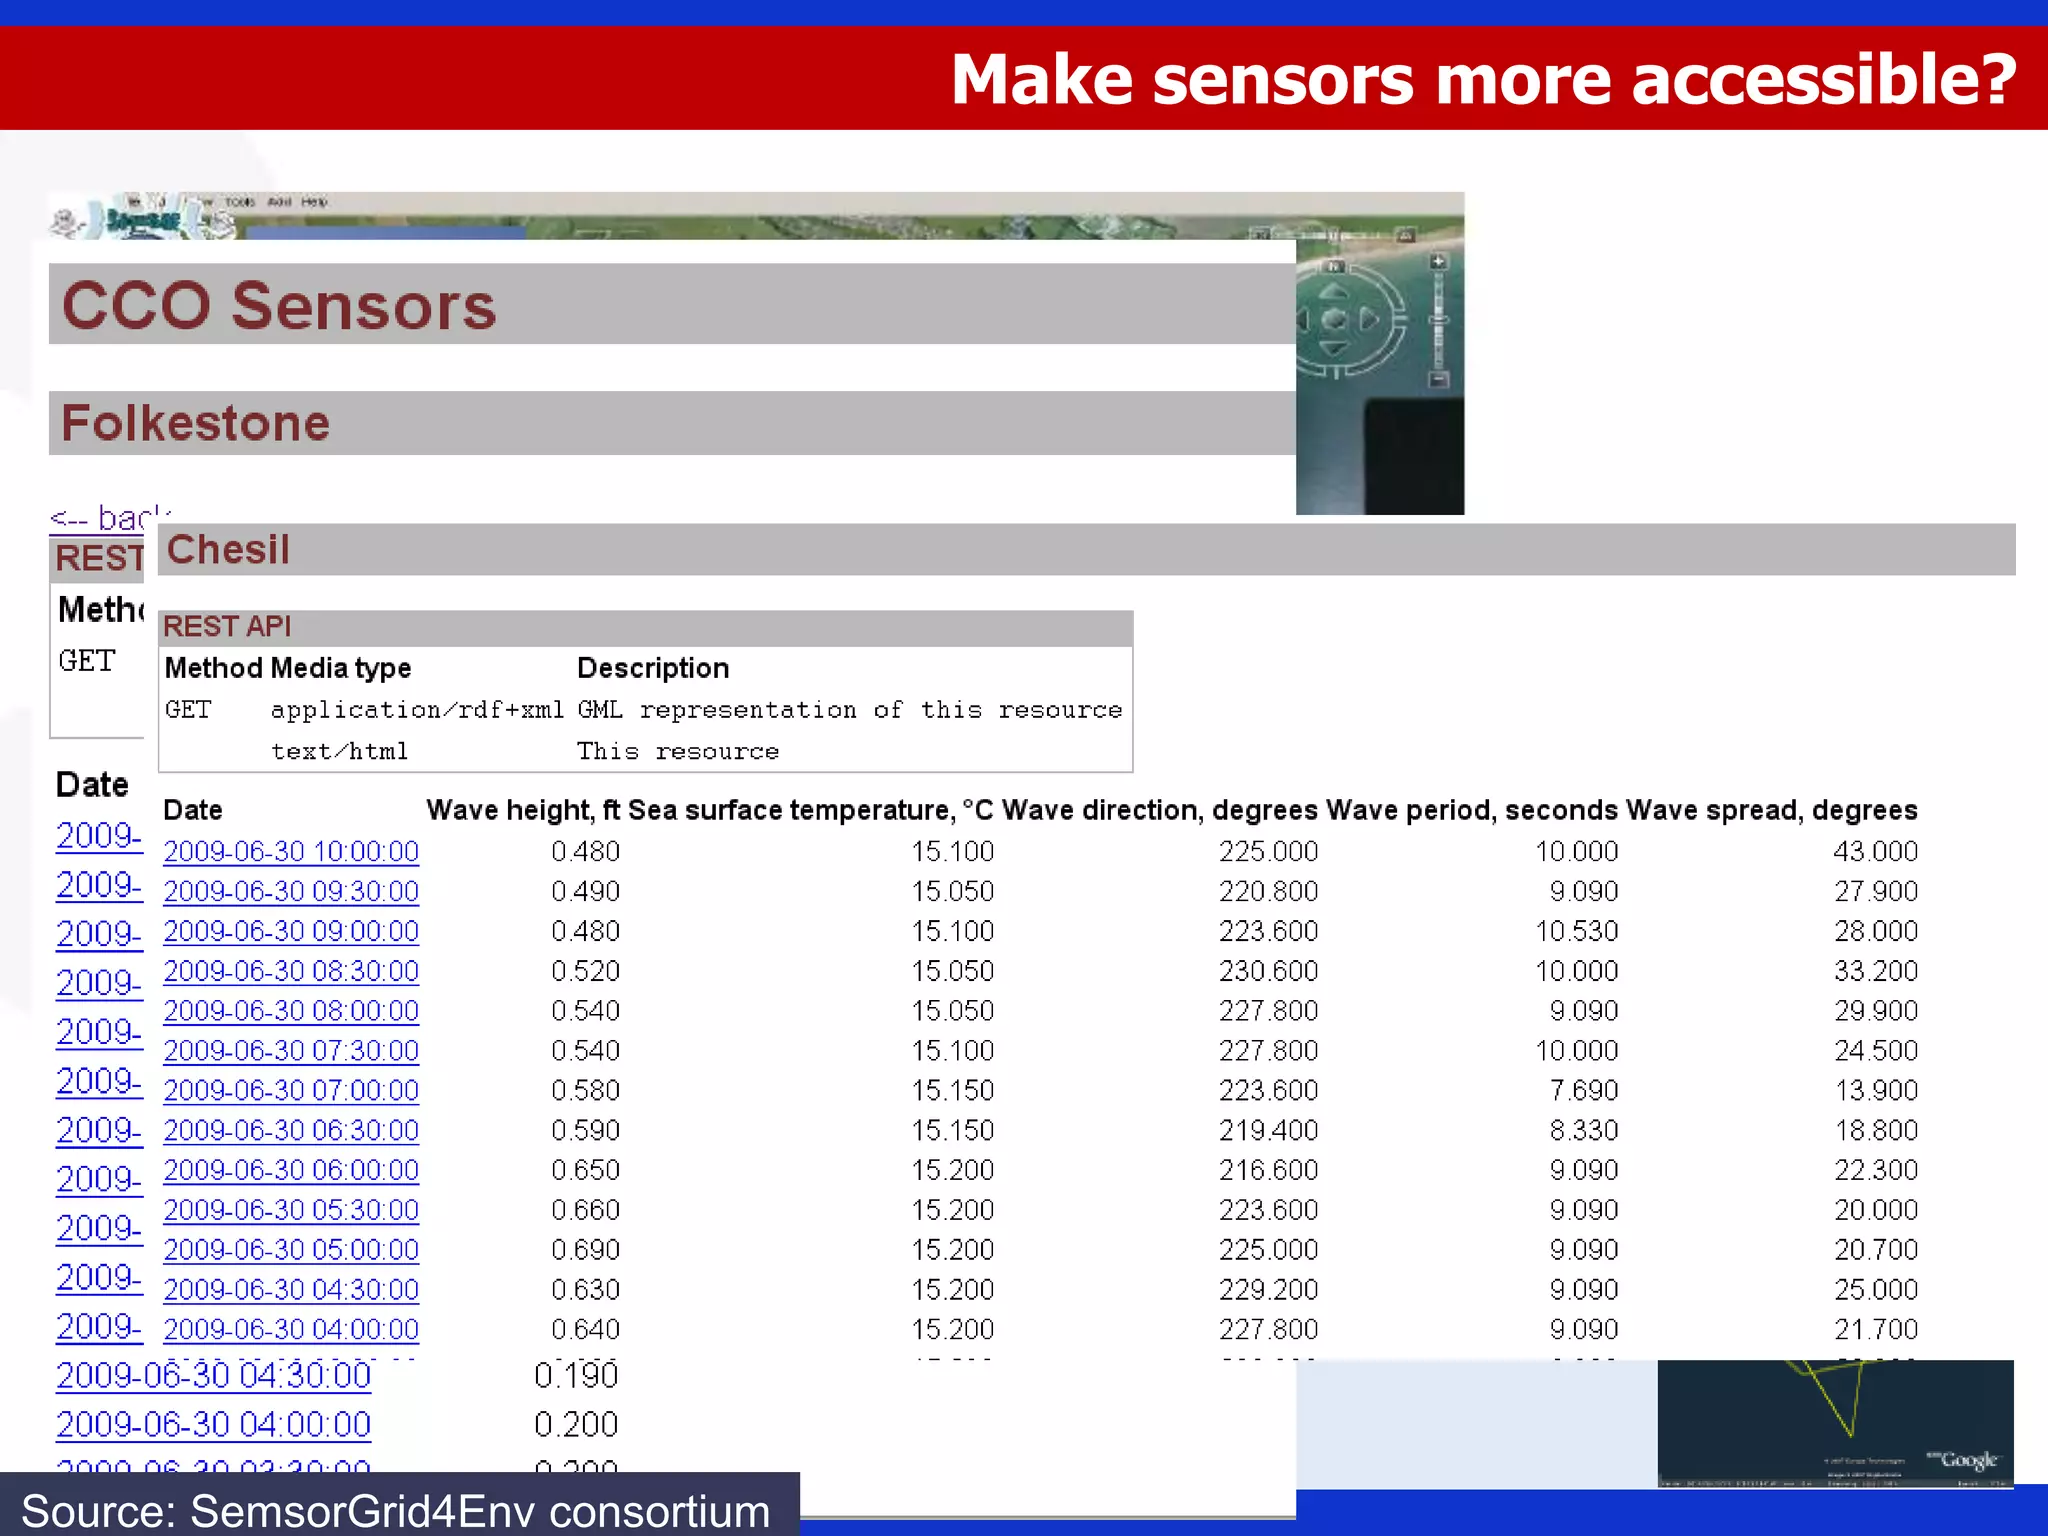Open Chesil reading 2009-06-30 09:30:00
The image size is (2048, 1536).
pos(291,891)
